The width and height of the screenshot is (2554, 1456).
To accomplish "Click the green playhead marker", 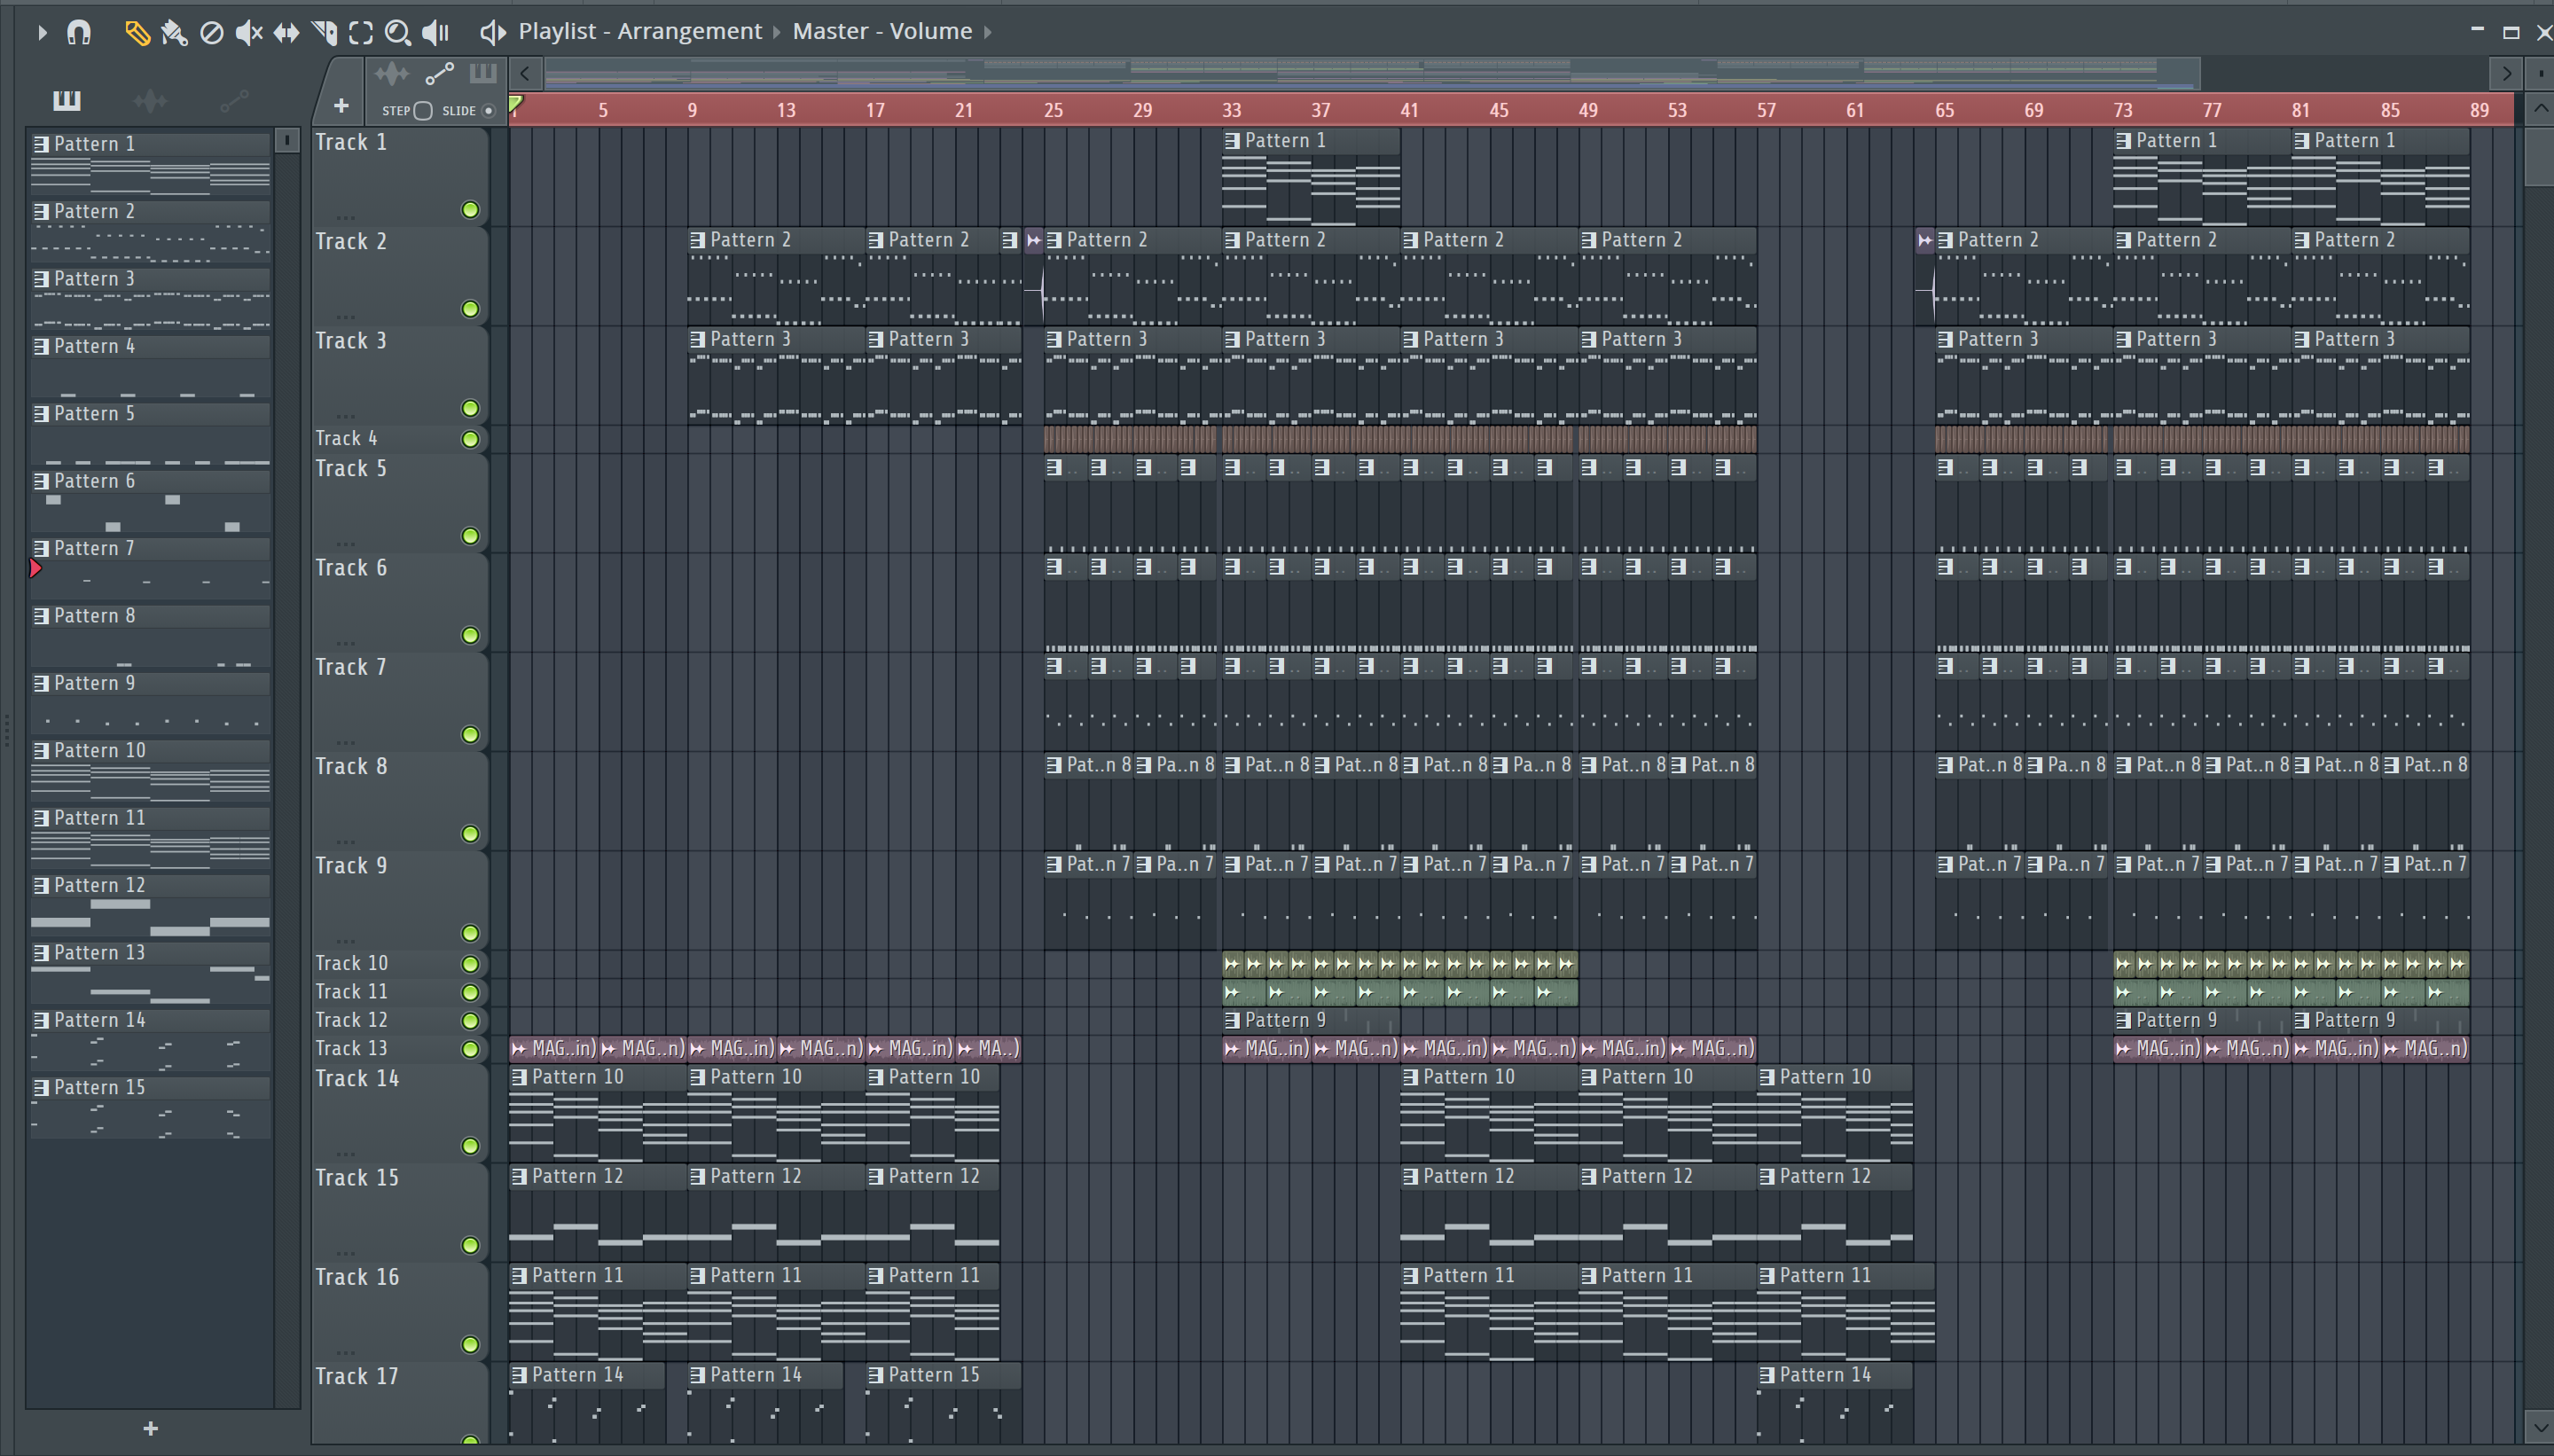I will click(x=515, y=104).
